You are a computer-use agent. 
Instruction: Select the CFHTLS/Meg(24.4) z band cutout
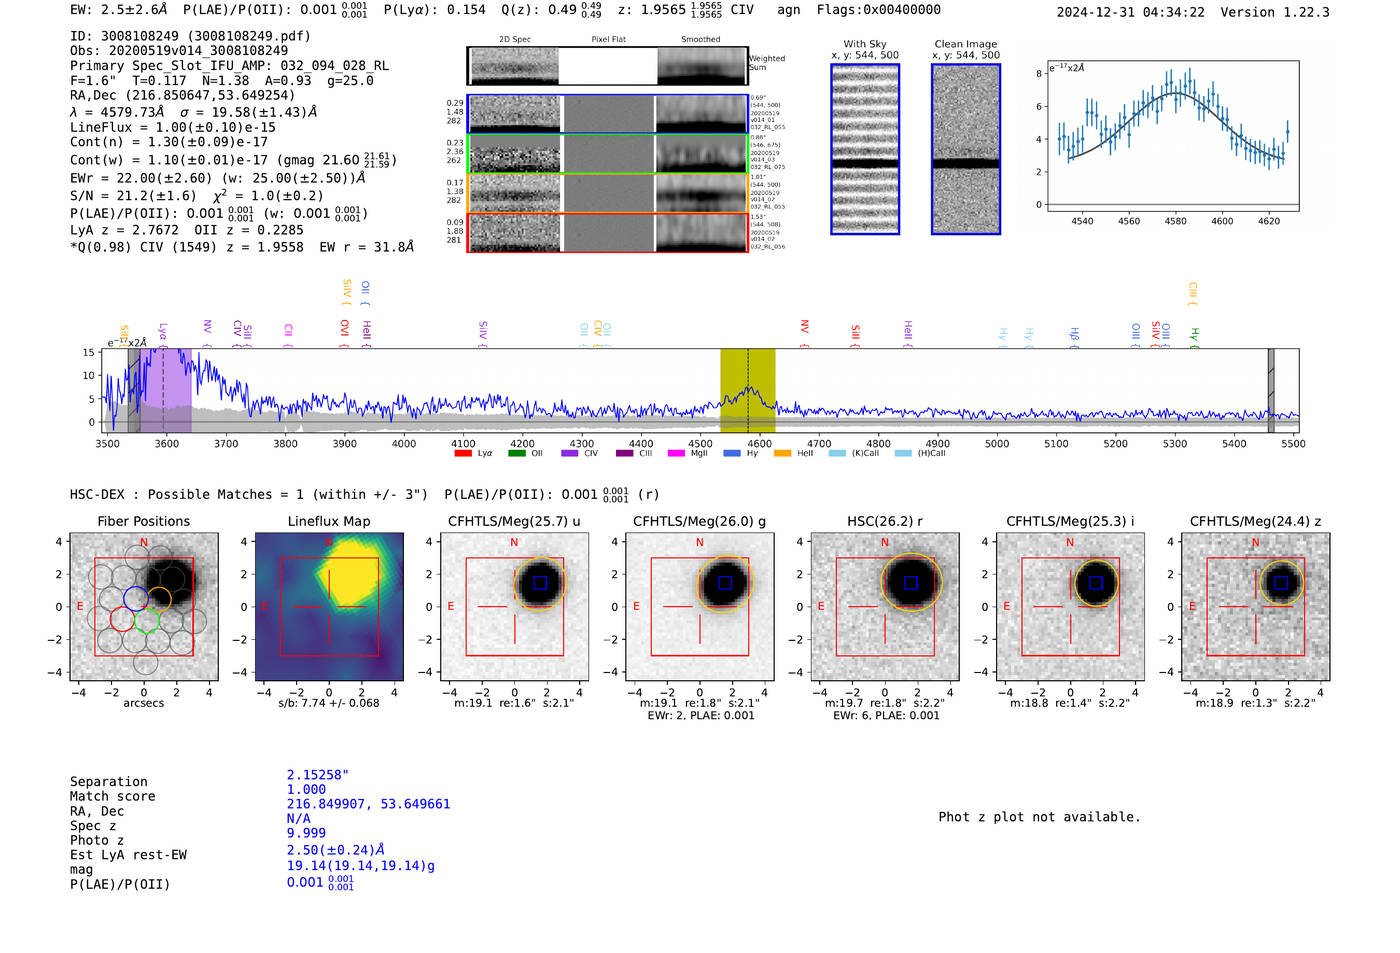pyautogui.click(x=1256, y=606)
